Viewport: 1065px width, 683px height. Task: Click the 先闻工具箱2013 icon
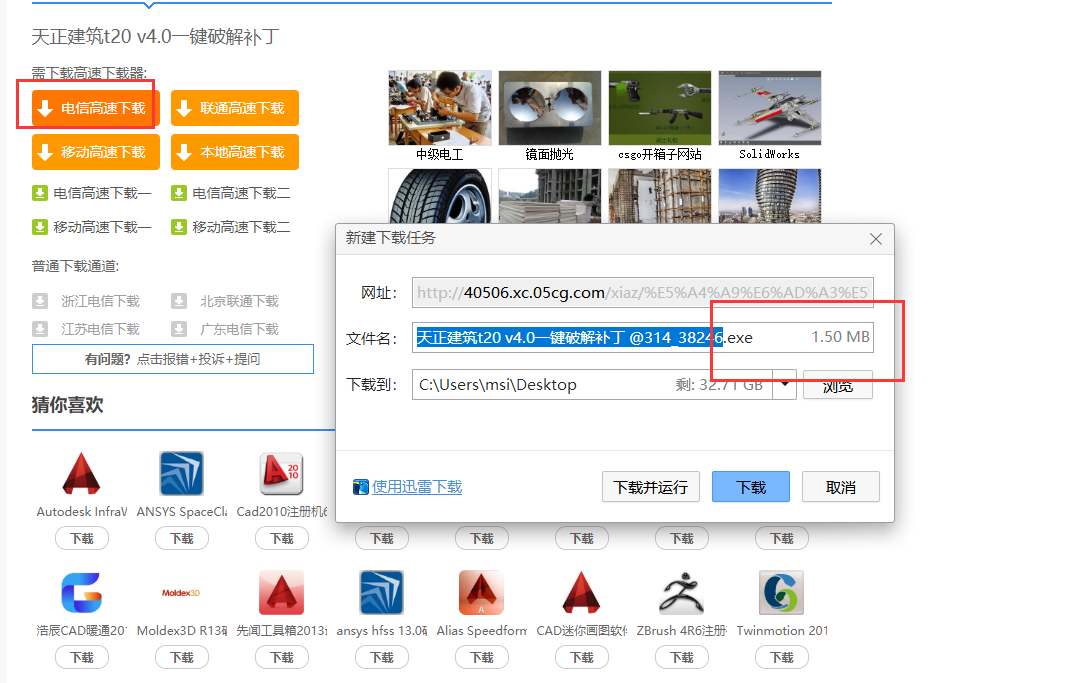[x=281, y=593]
